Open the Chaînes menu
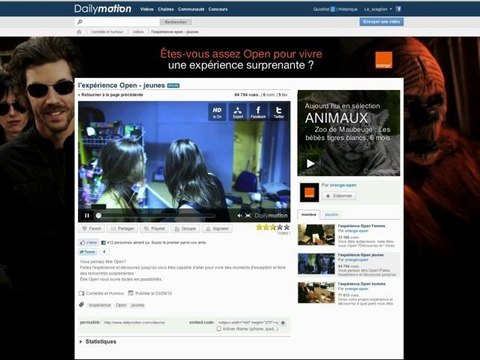Viewport: 480px width, 360px height. coord(166,9)
